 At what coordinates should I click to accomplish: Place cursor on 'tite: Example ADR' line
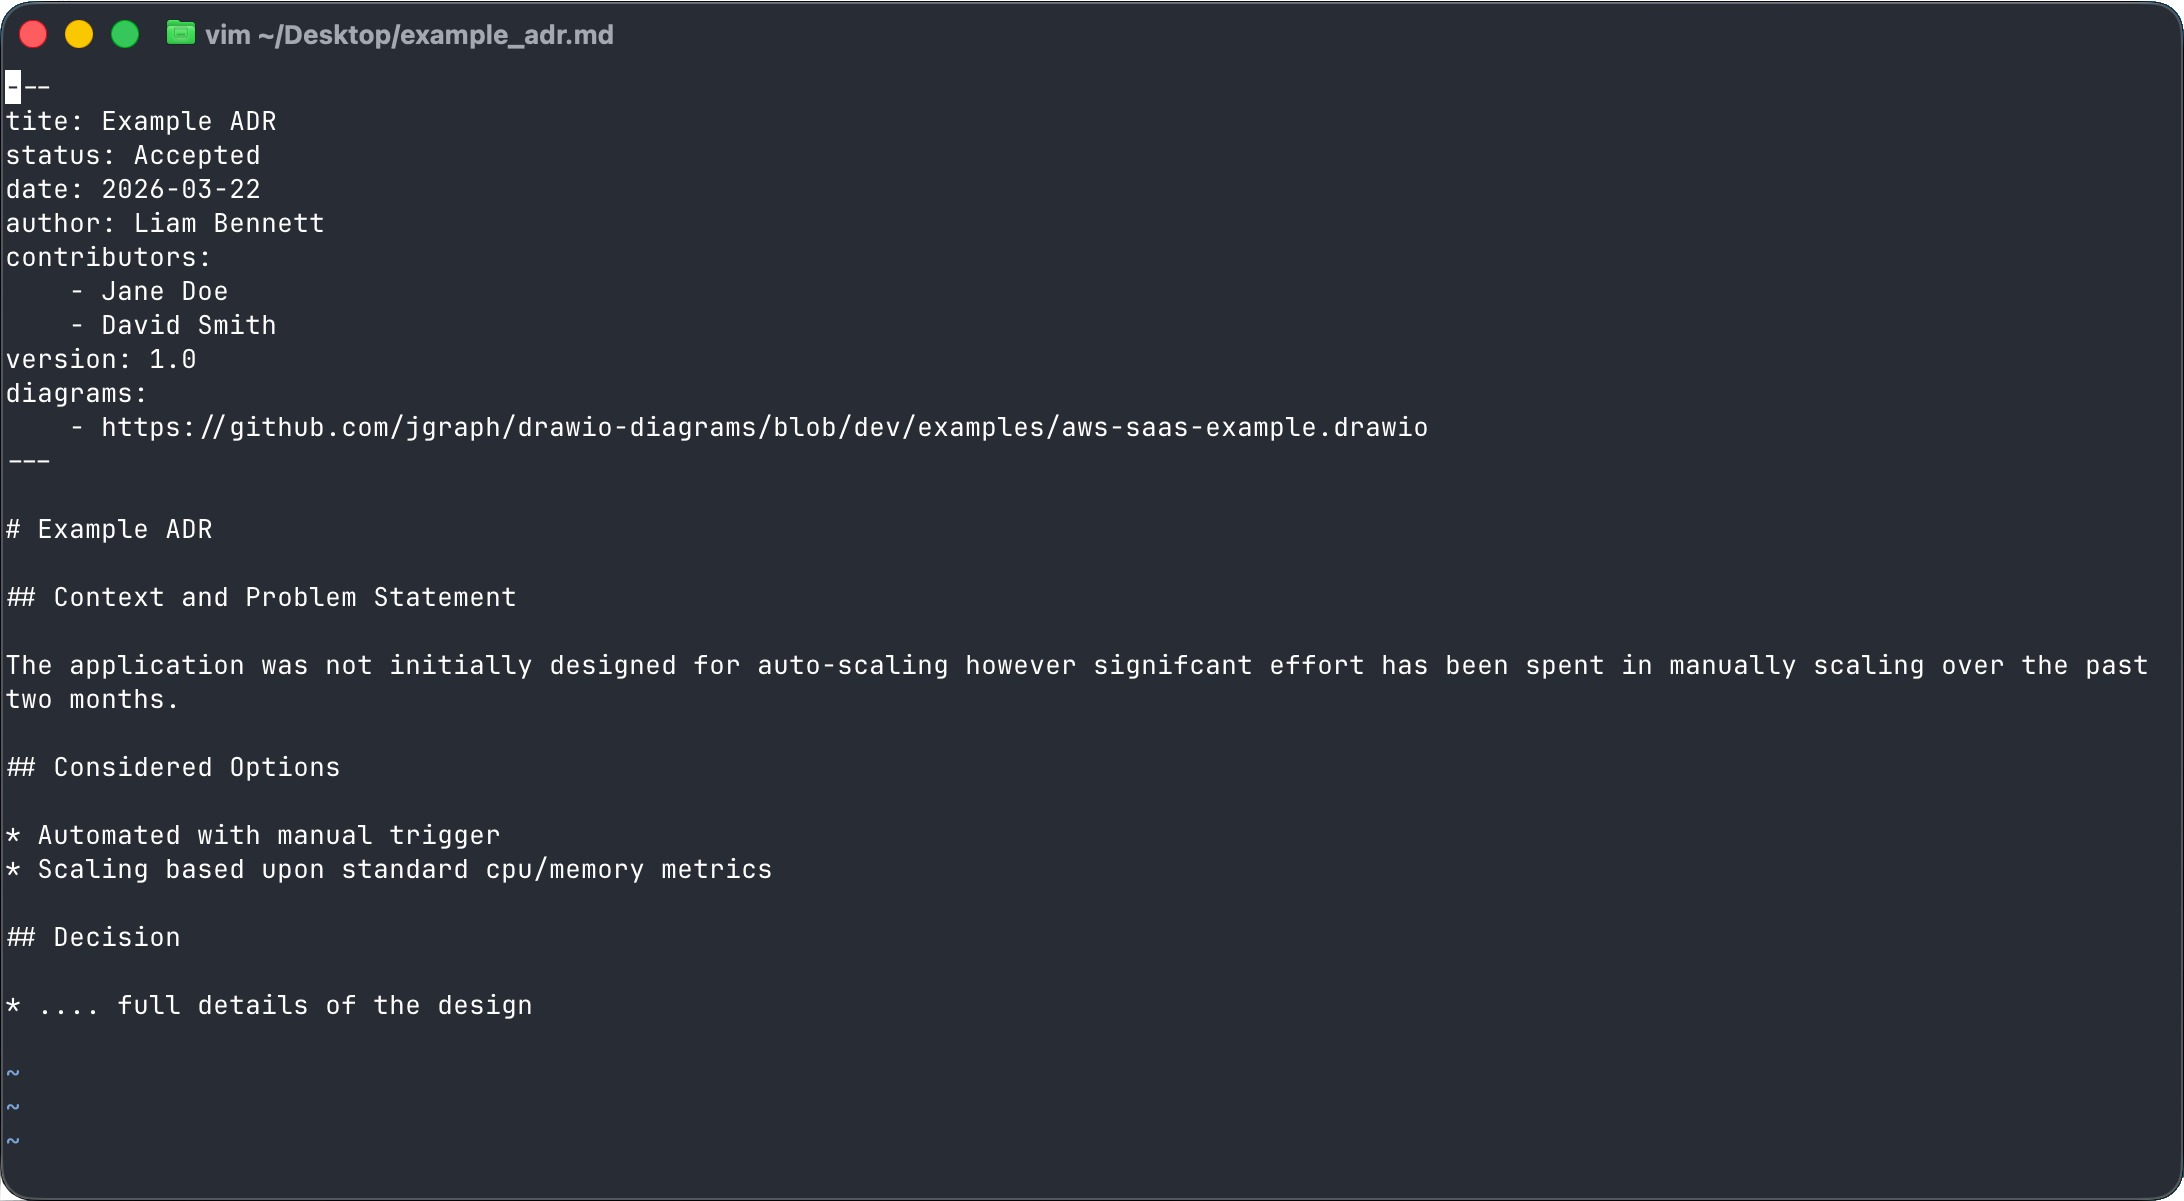coord(141,122)
